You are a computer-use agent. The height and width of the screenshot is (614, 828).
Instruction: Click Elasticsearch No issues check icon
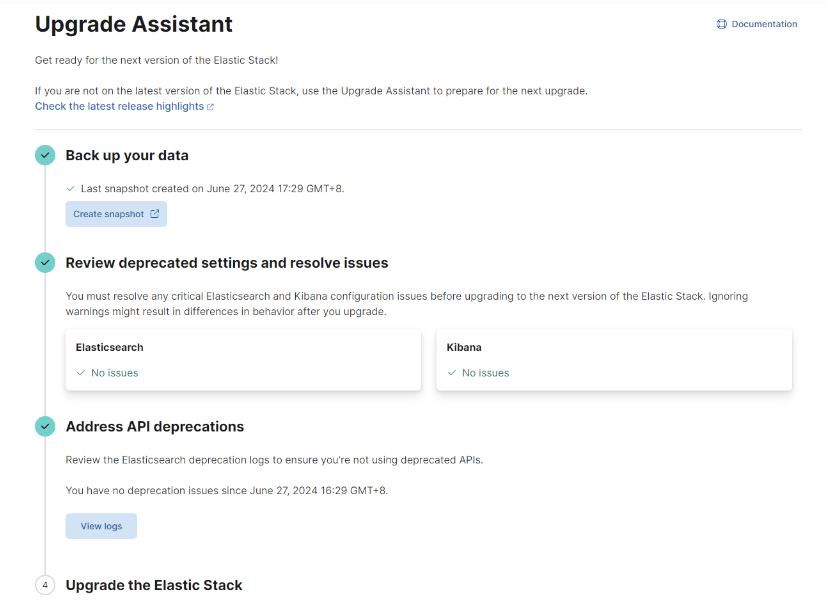point(81,373)
